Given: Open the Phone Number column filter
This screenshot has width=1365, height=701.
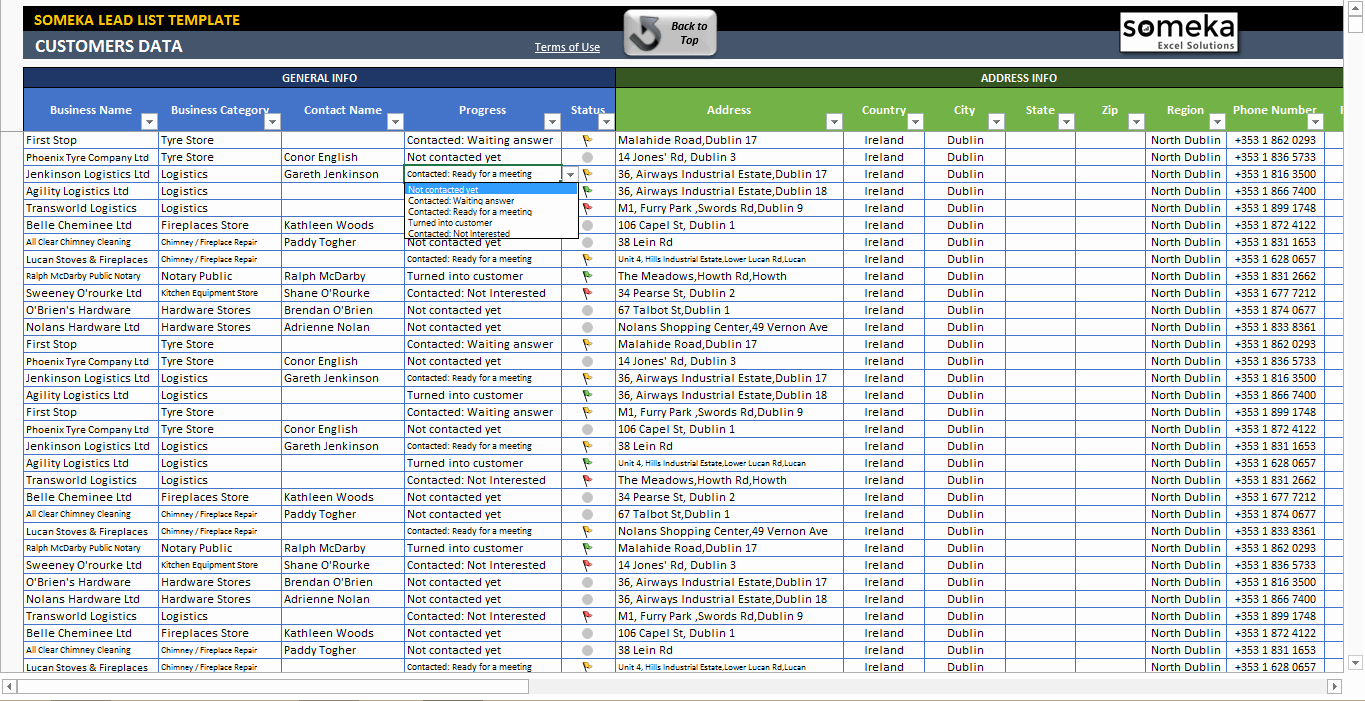Looking at the screenshot, I should pyautogui.click(x=1315, y=122).
